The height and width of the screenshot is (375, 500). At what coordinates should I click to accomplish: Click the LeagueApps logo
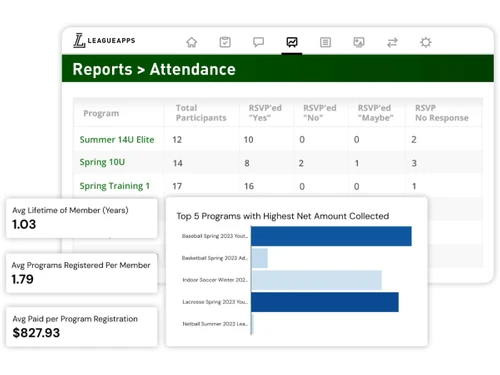(104, 40)
